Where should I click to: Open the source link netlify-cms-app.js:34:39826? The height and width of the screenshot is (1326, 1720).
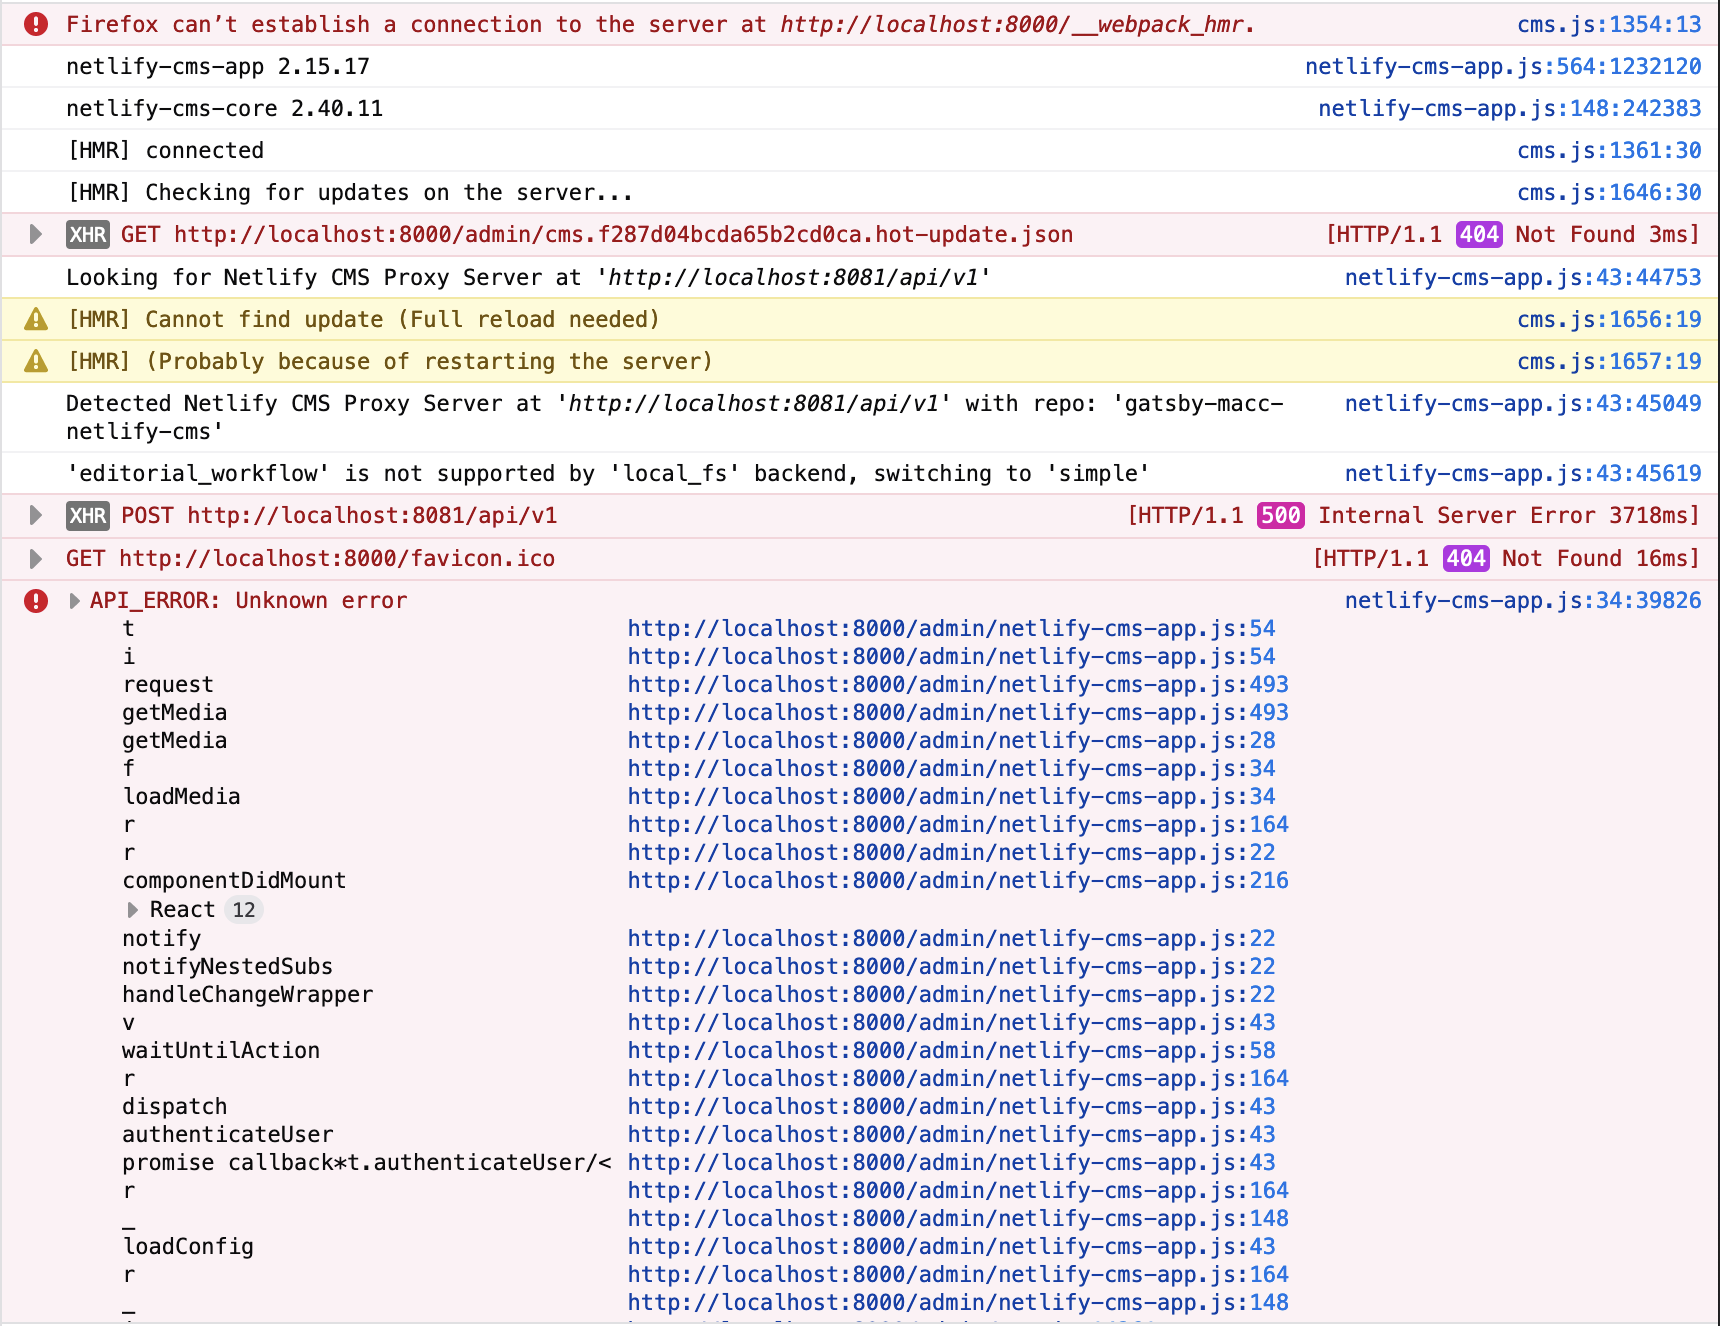pos(1522,601)
